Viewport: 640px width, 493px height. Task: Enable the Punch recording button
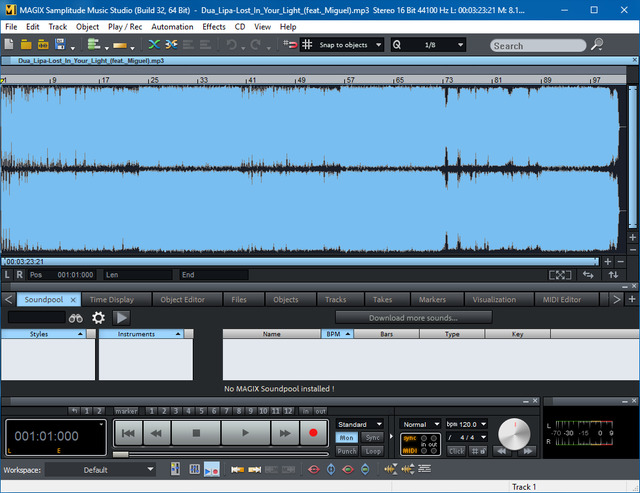pyautogui.click(x=346, y=451)
